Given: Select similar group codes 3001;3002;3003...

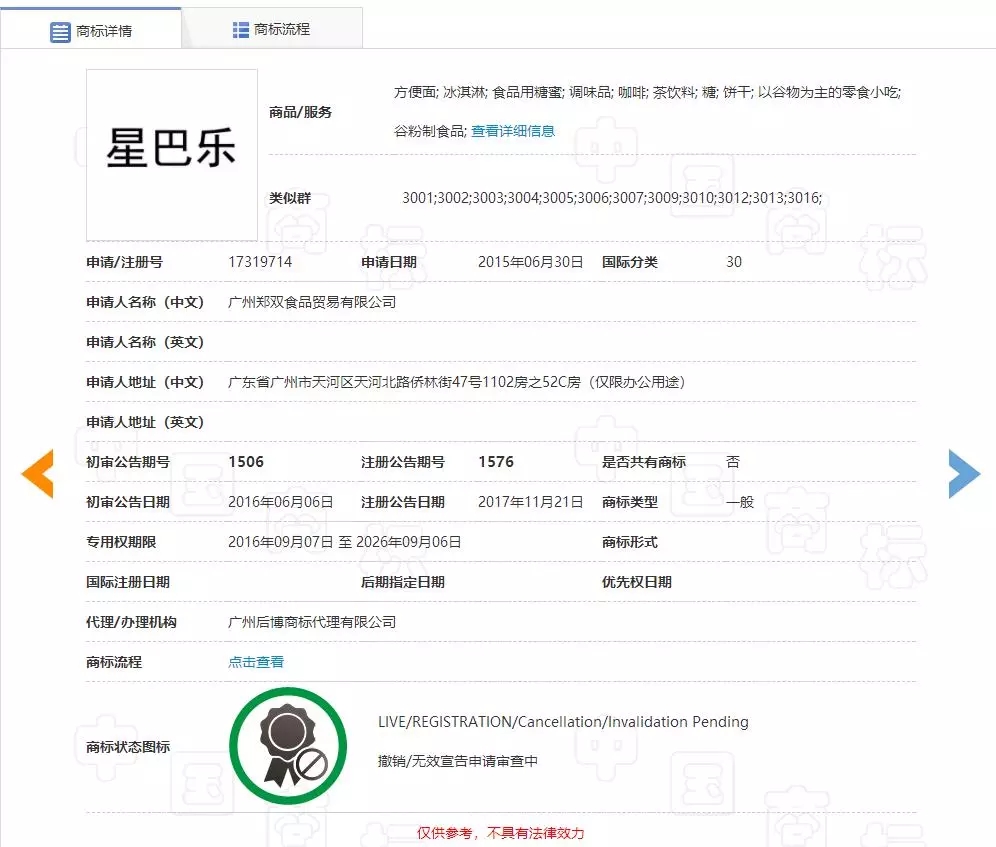Looking at the screenshot, I should click(x=612, y=198).
